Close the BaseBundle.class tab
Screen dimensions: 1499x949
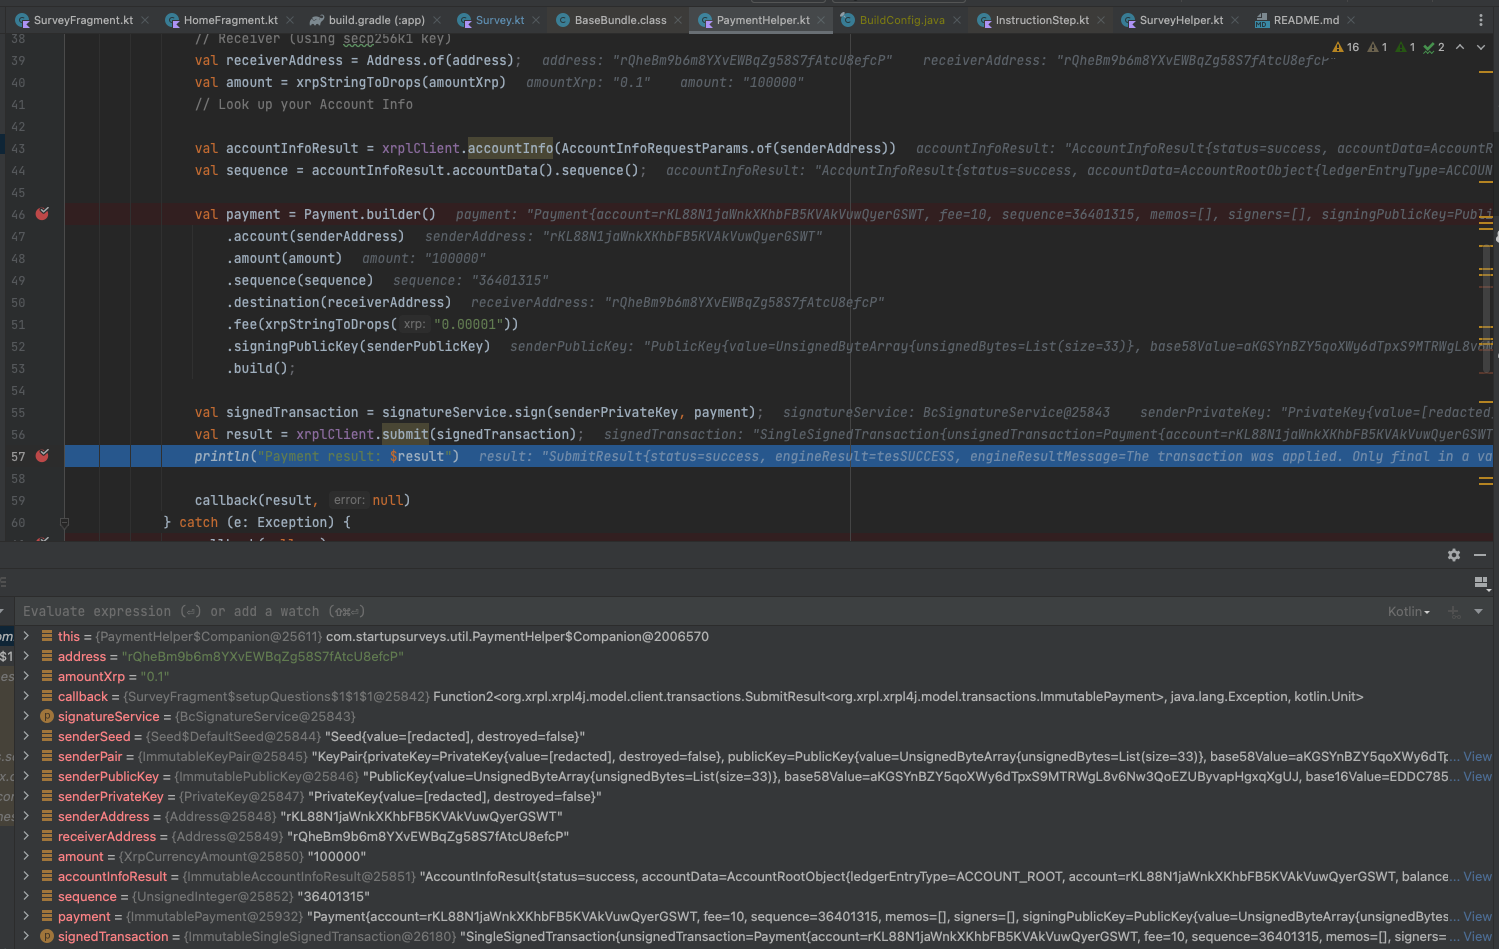[679, 20]
